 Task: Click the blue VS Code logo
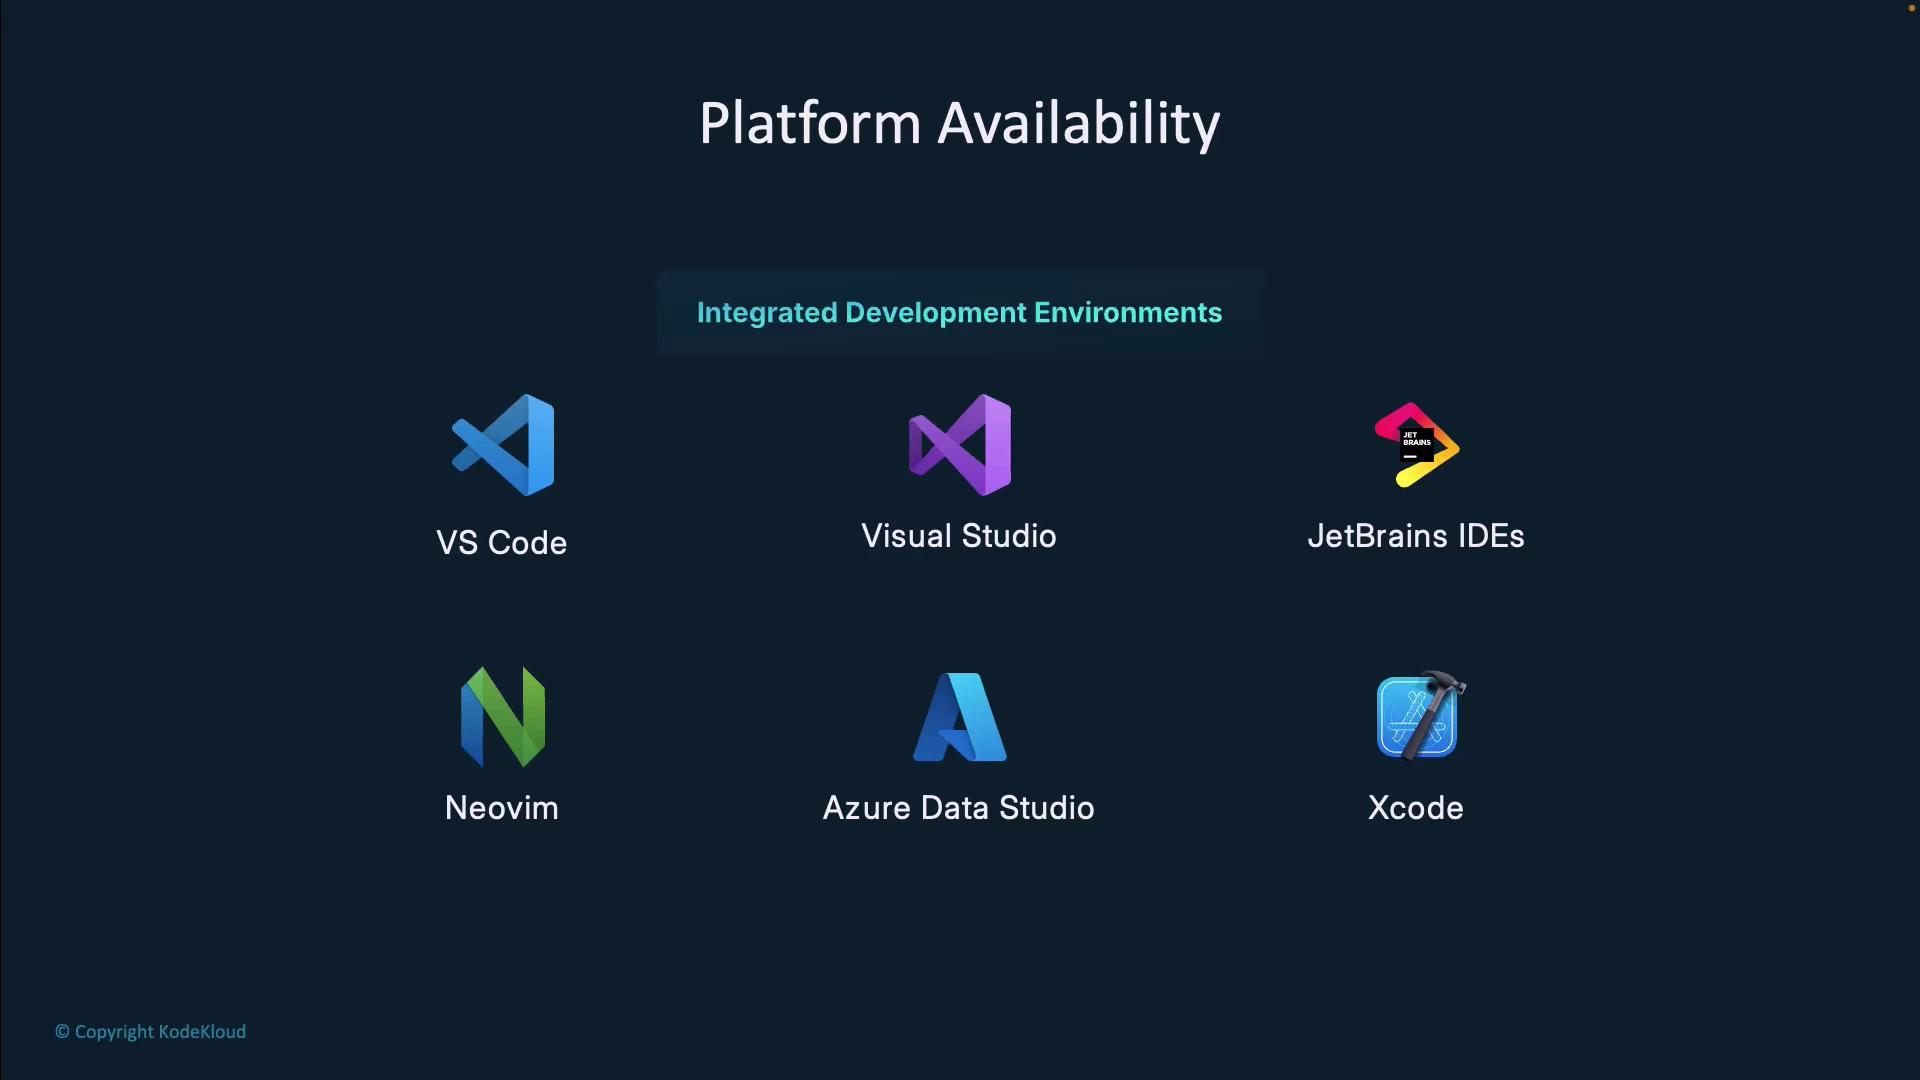point(503,445)
